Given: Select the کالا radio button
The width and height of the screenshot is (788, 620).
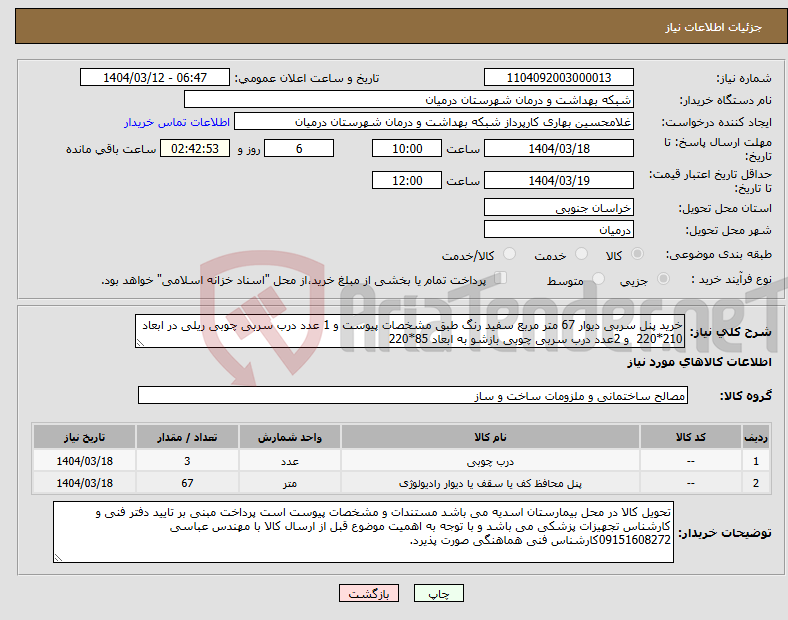Looking at the screenshot, I should (x=637, y=254).
